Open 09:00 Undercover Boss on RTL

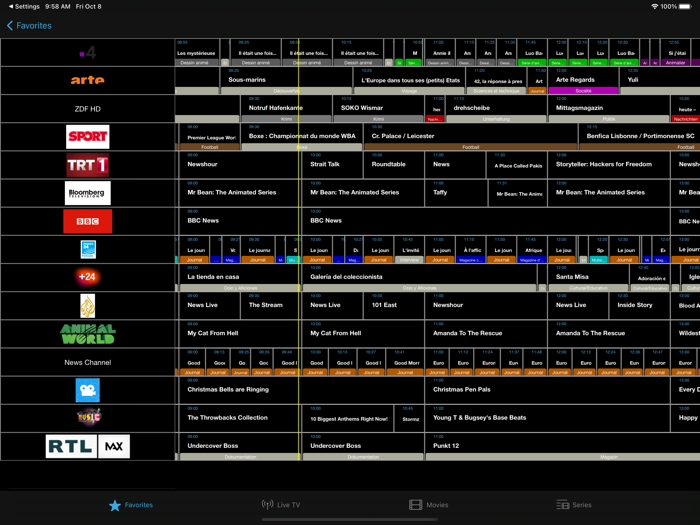240,446
